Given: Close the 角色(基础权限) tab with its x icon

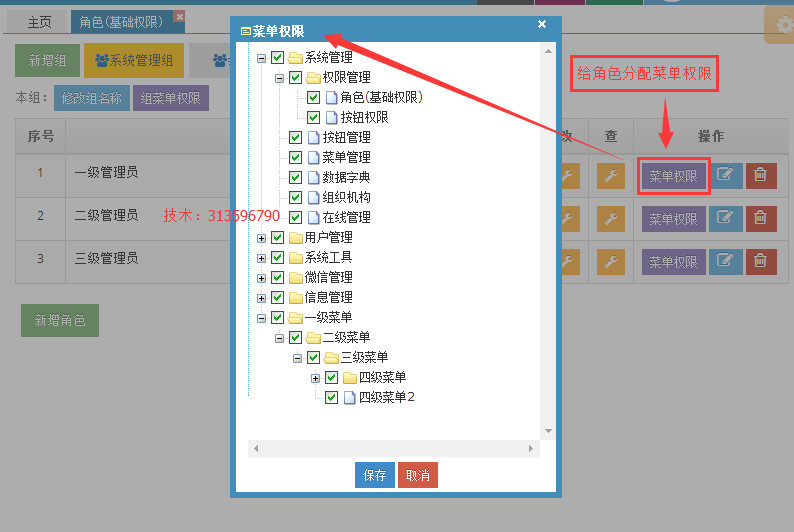Looking at the screenshot, I should coord(179,17).
